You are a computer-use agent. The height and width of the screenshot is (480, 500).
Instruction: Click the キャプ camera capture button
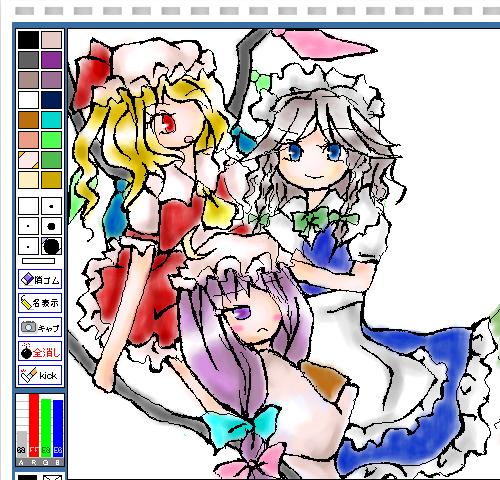tap(40, 327)
